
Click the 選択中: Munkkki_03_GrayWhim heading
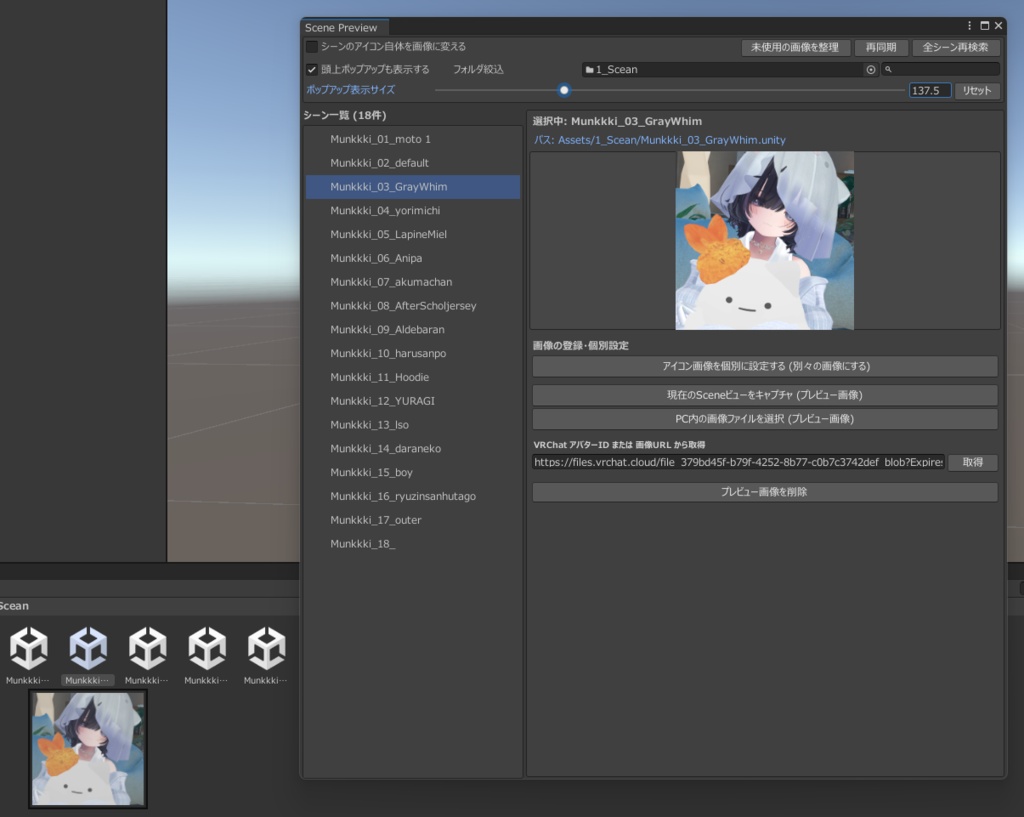click(617, 121)
